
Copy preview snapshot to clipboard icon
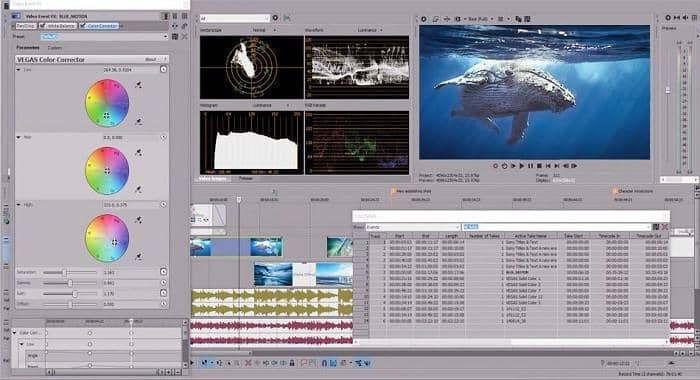tap(518, 19)
